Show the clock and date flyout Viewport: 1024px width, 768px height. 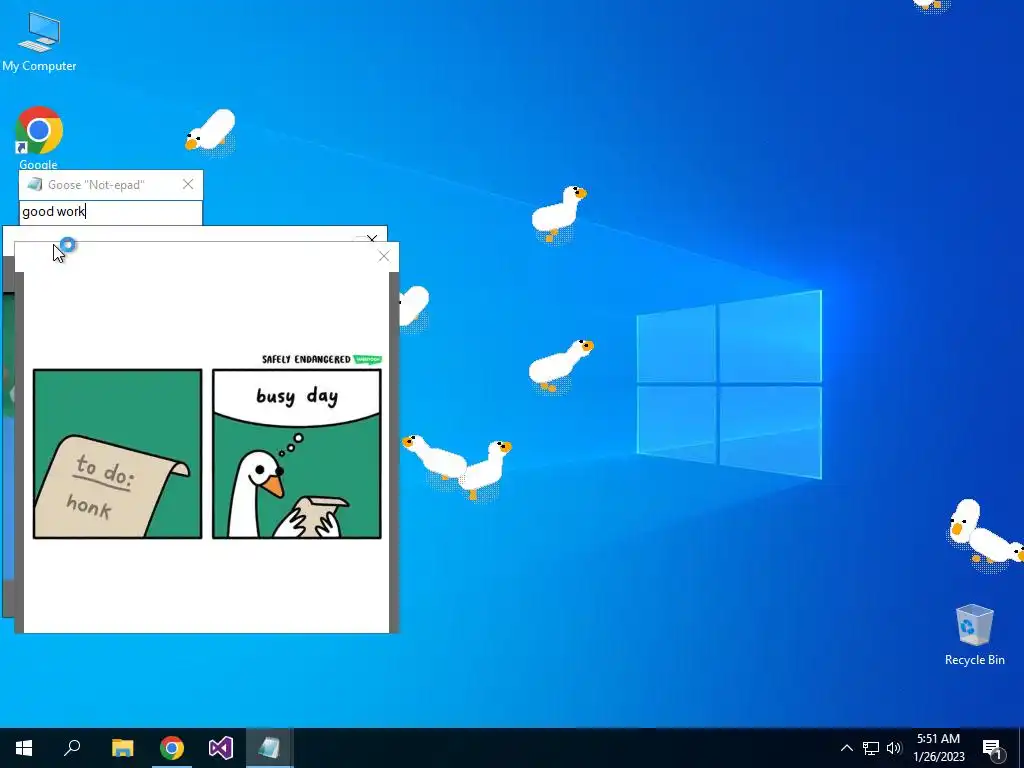938,748
